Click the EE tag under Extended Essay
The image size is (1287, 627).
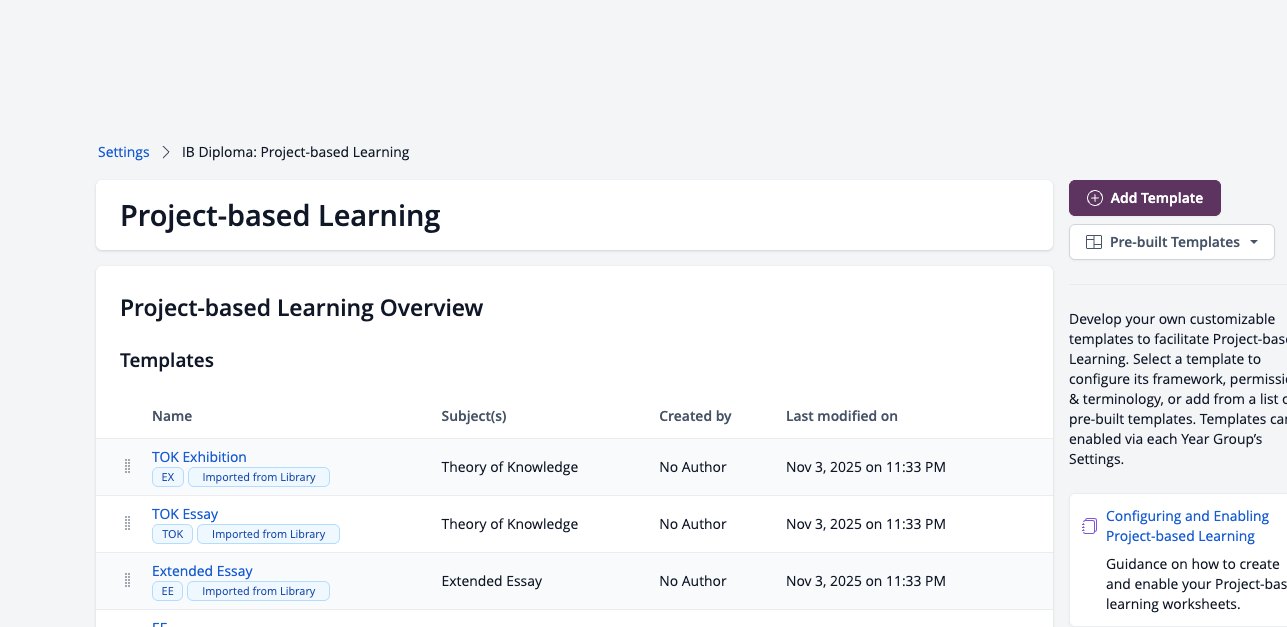[167, 591]
